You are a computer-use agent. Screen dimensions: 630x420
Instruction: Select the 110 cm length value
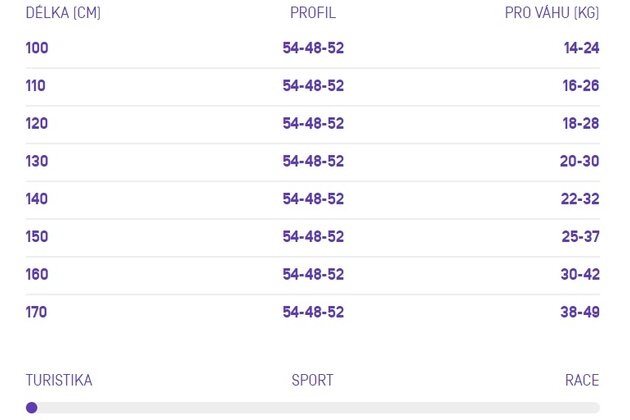coord(36,86)
